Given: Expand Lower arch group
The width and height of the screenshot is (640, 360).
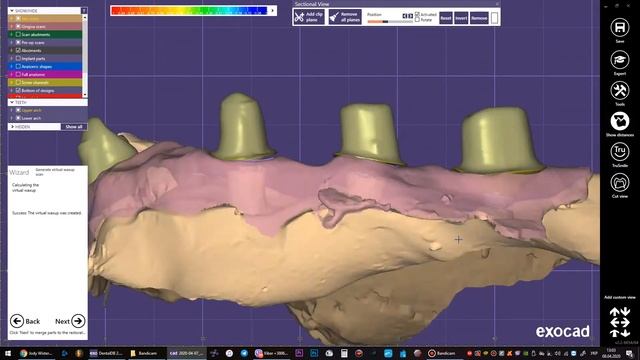Looking at the screenshot, I should click(11, 118).
